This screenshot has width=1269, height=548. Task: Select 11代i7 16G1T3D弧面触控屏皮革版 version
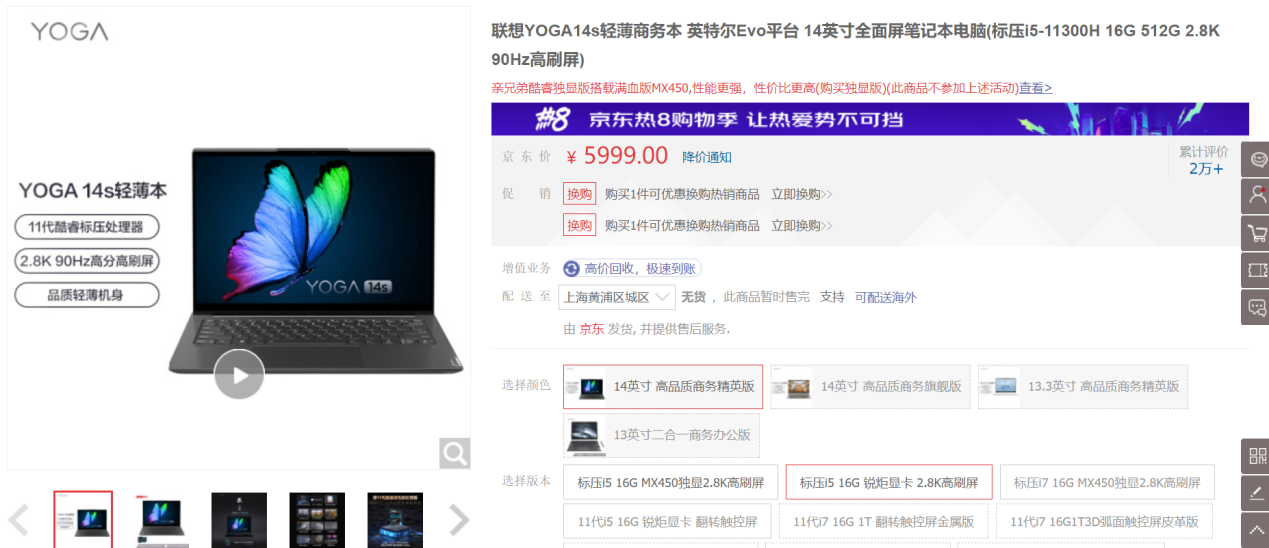1104,521
